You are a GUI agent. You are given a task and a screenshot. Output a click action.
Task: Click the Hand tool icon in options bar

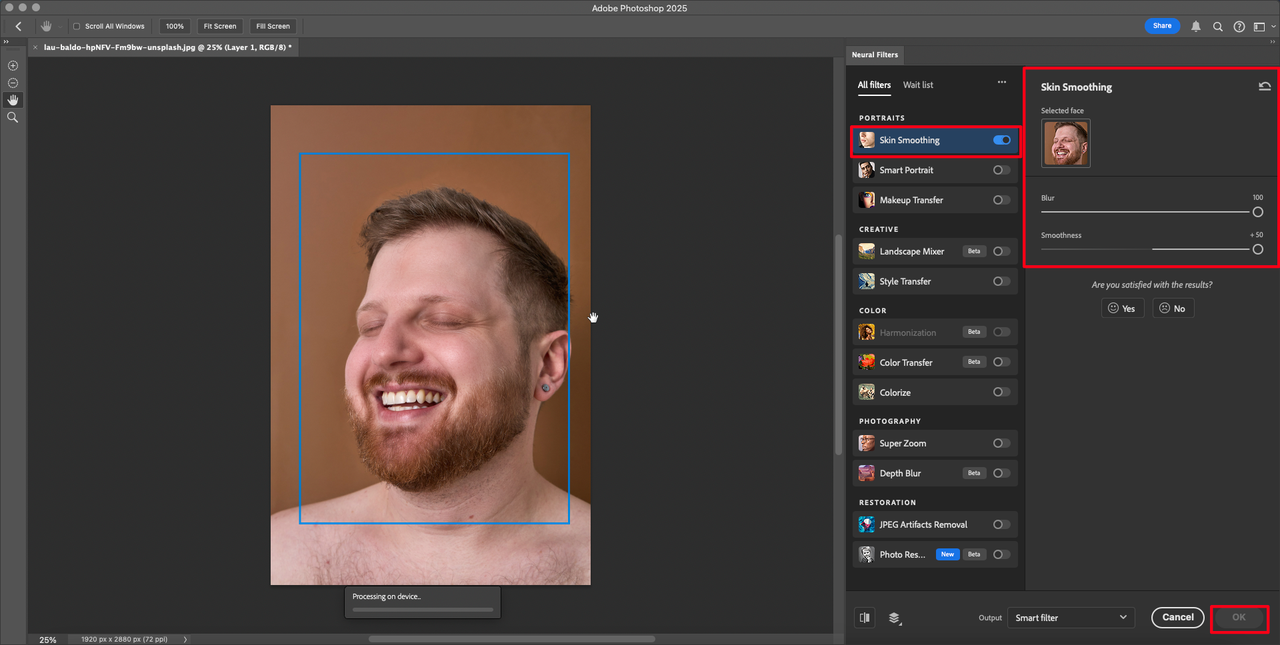(x=47, y=26)
